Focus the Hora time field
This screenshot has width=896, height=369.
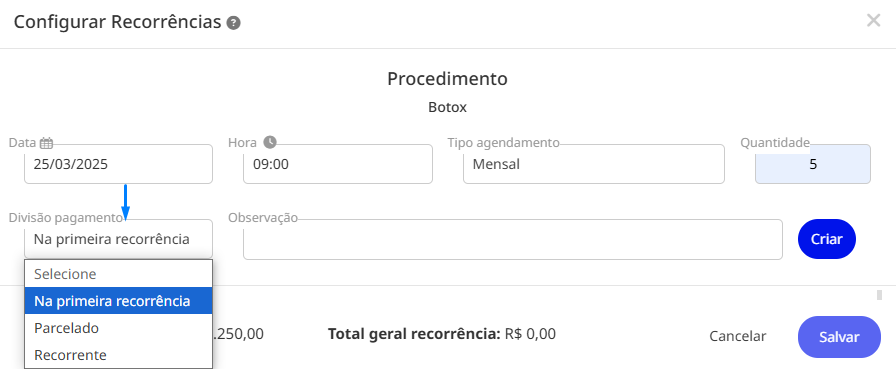coord(338,164)
